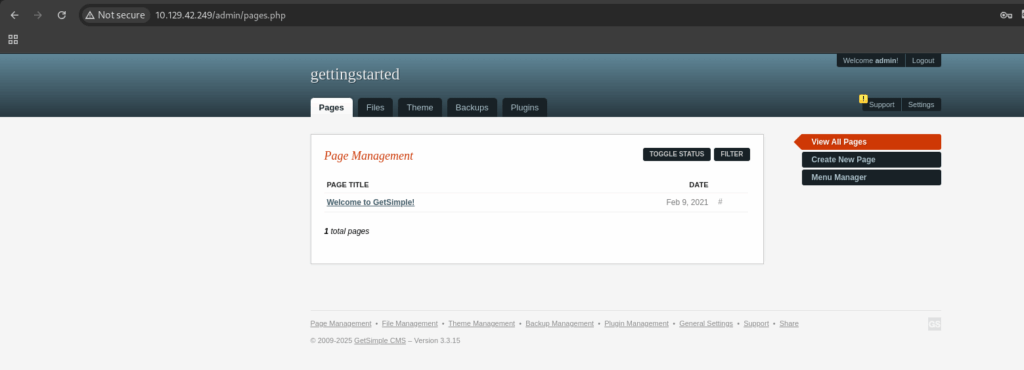This screenshot has width=1024, height=370.
Task: Click Create New Page in sidebar
Action: coord(871,159)
